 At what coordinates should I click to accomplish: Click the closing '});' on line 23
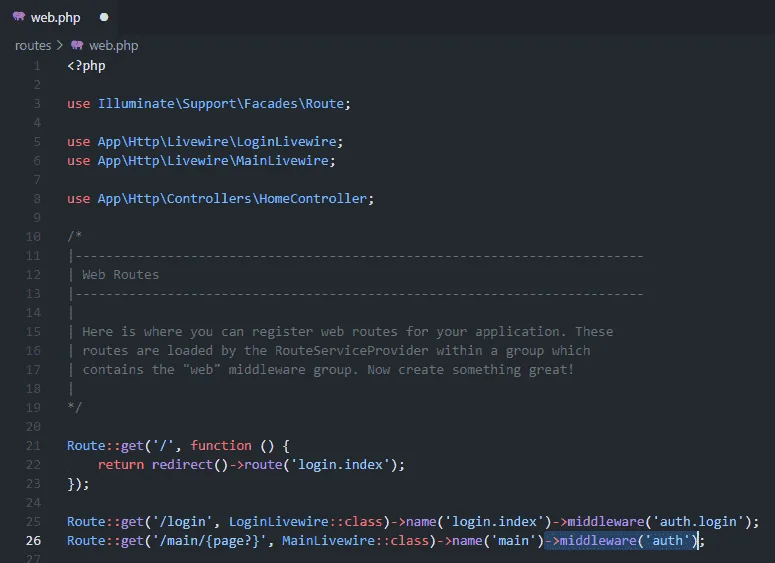78,484
